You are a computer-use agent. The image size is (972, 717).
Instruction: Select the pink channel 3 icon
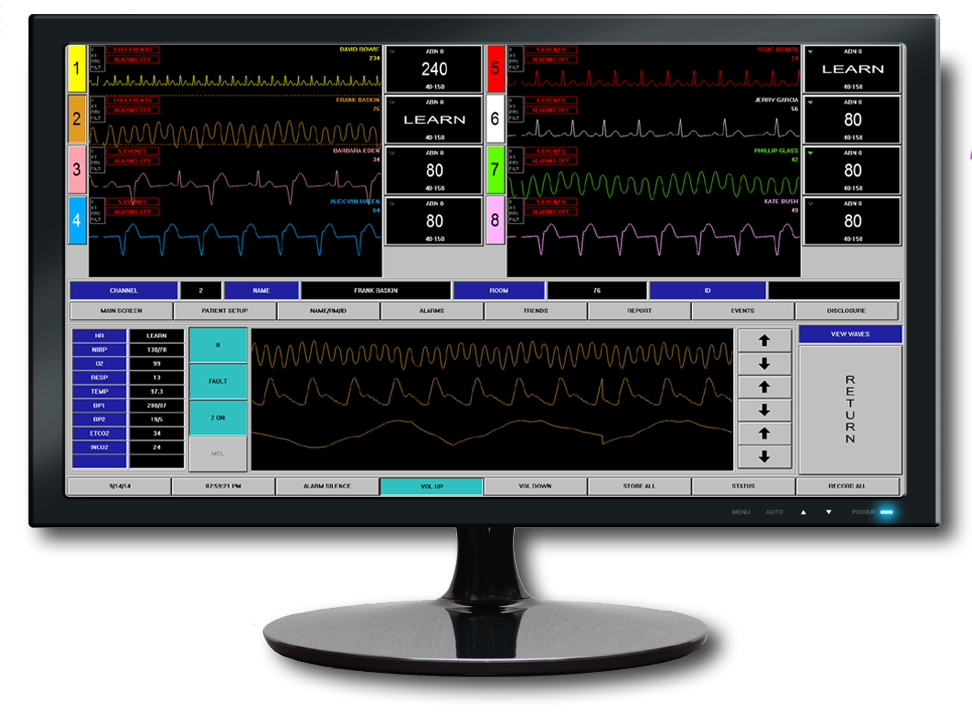(76, 171)
